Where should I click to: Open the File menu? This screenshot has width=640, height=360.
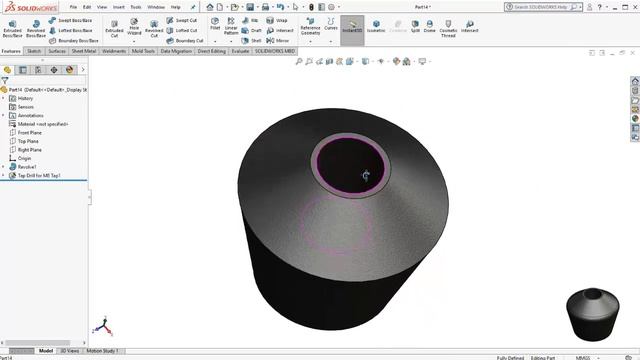click(73, 7)
